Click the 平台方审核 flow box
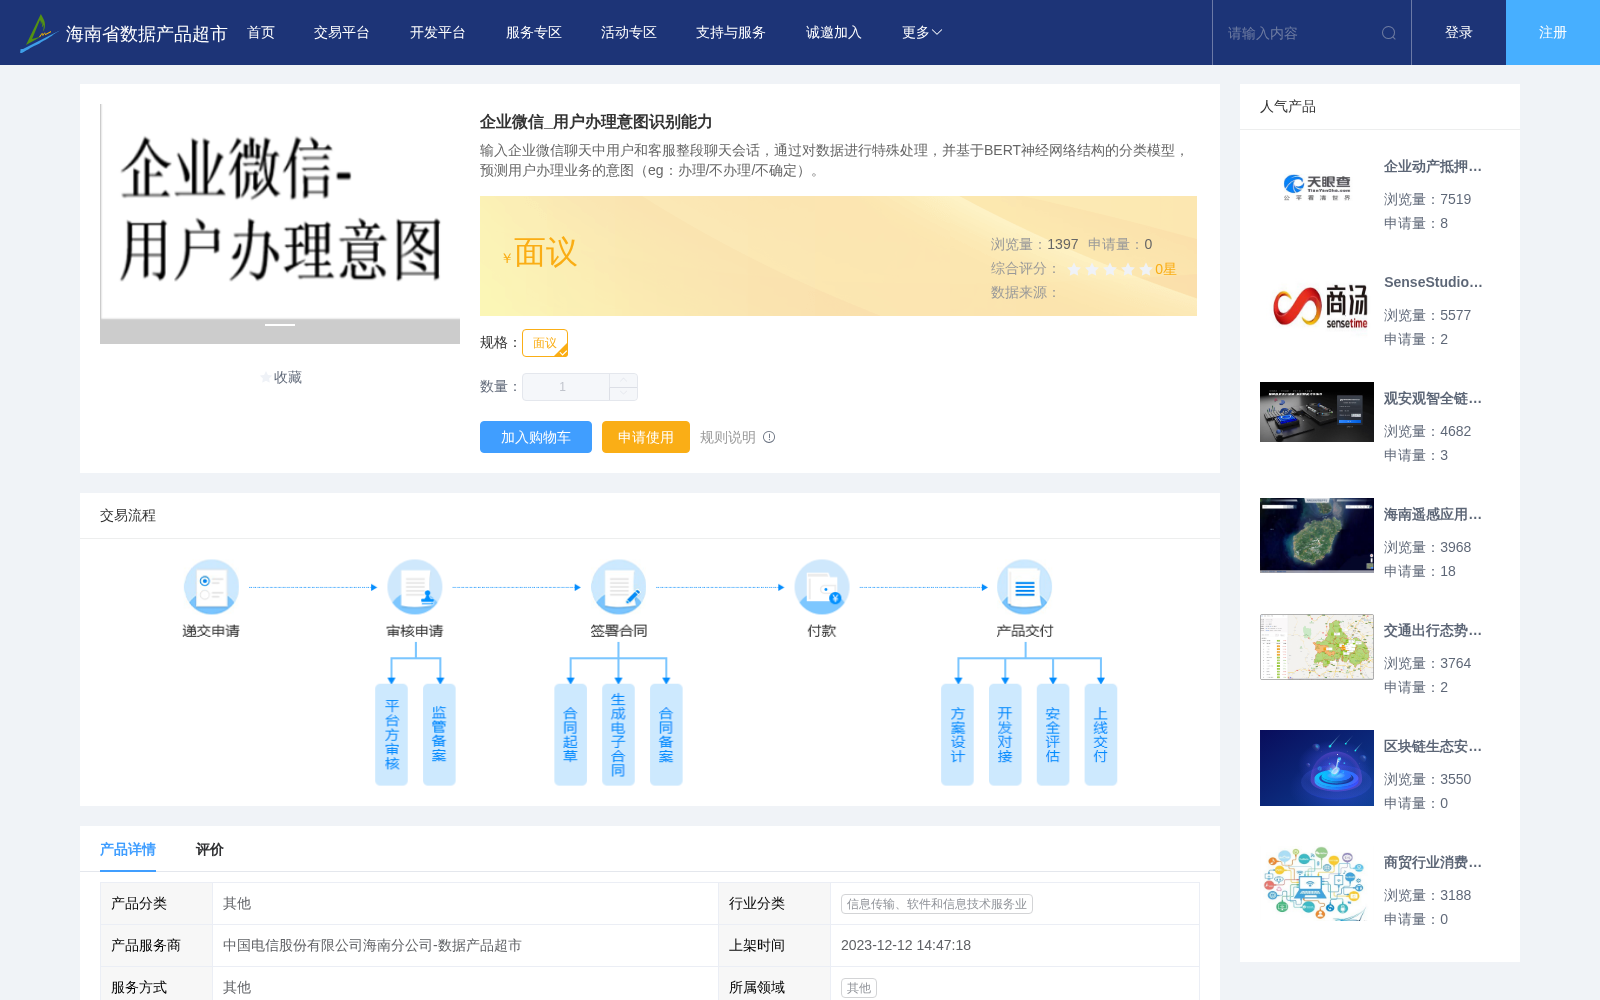Image resolution: width=1600 pixels, height=1000 pixels. [x=391, y=734]
